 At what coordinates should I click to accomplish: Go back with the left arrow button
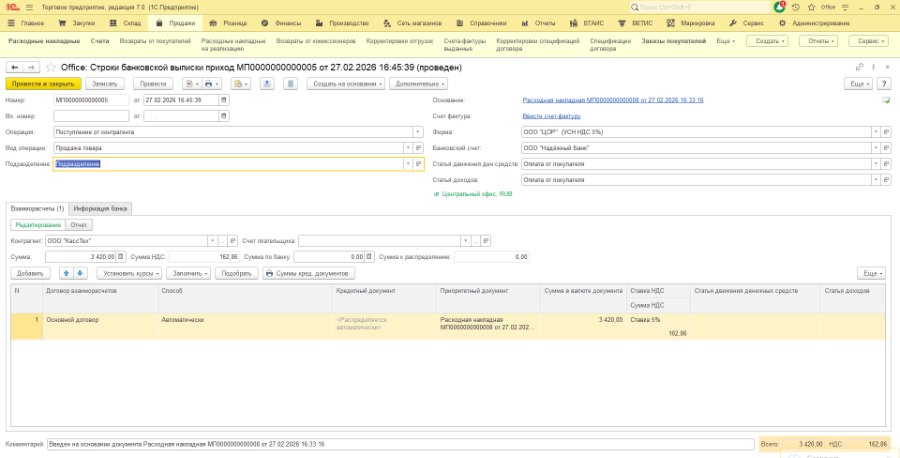click(x=14, y=68)
